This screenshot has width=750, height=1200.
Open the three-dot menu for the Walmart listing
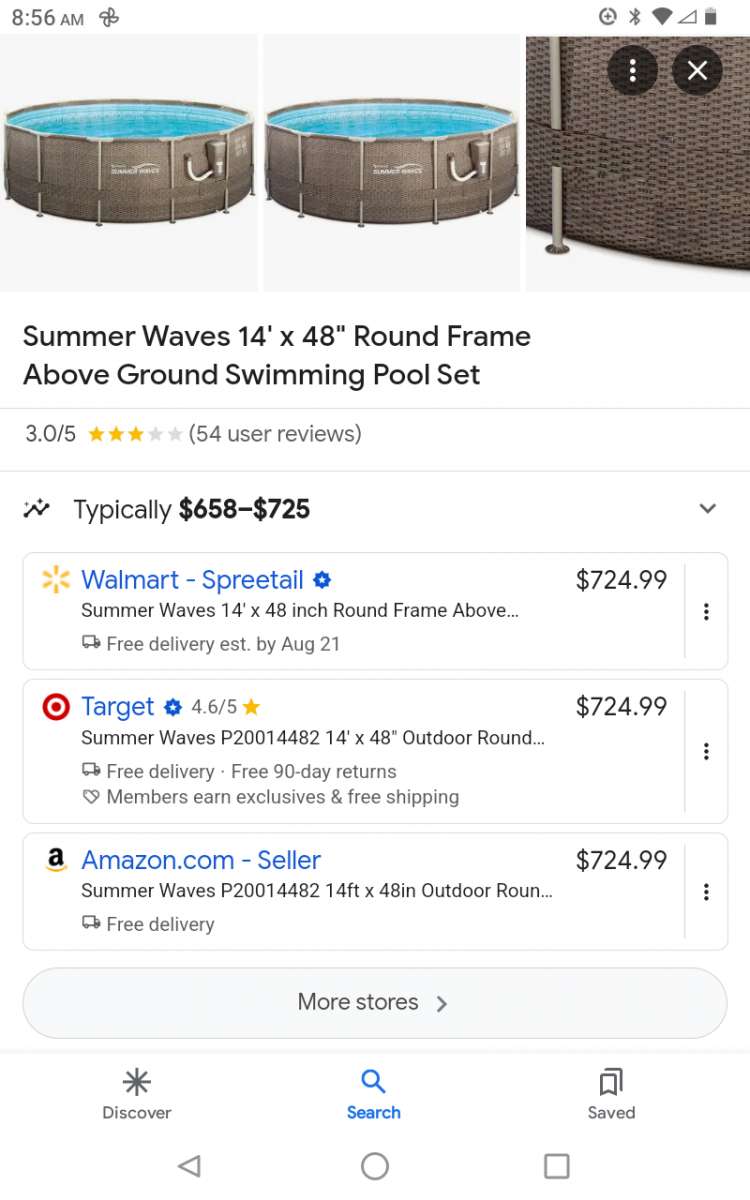click(706, 611)
